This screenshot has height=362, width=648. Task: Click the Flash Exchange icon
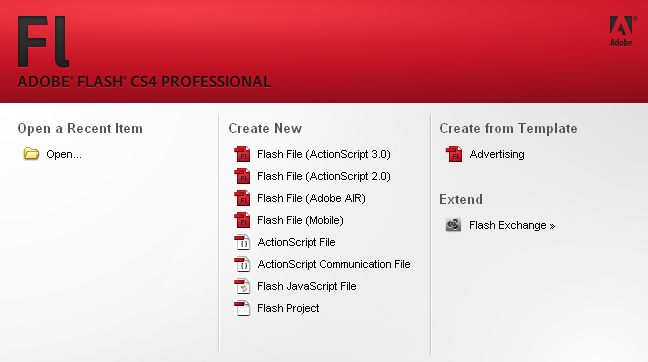point(453,225)
